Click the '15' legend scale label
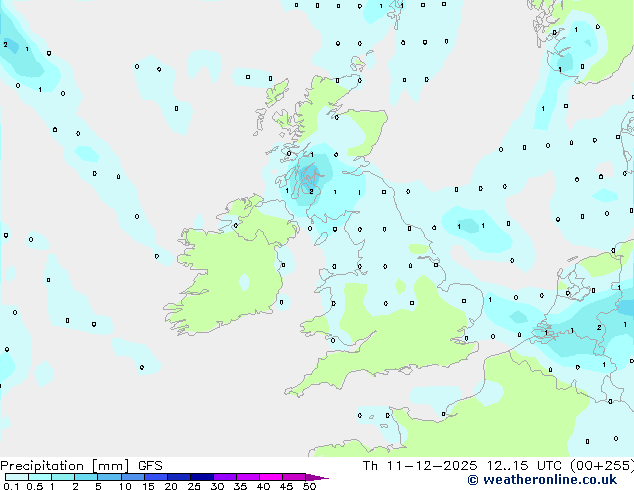The image size is (634, 490). click(148, 486)
